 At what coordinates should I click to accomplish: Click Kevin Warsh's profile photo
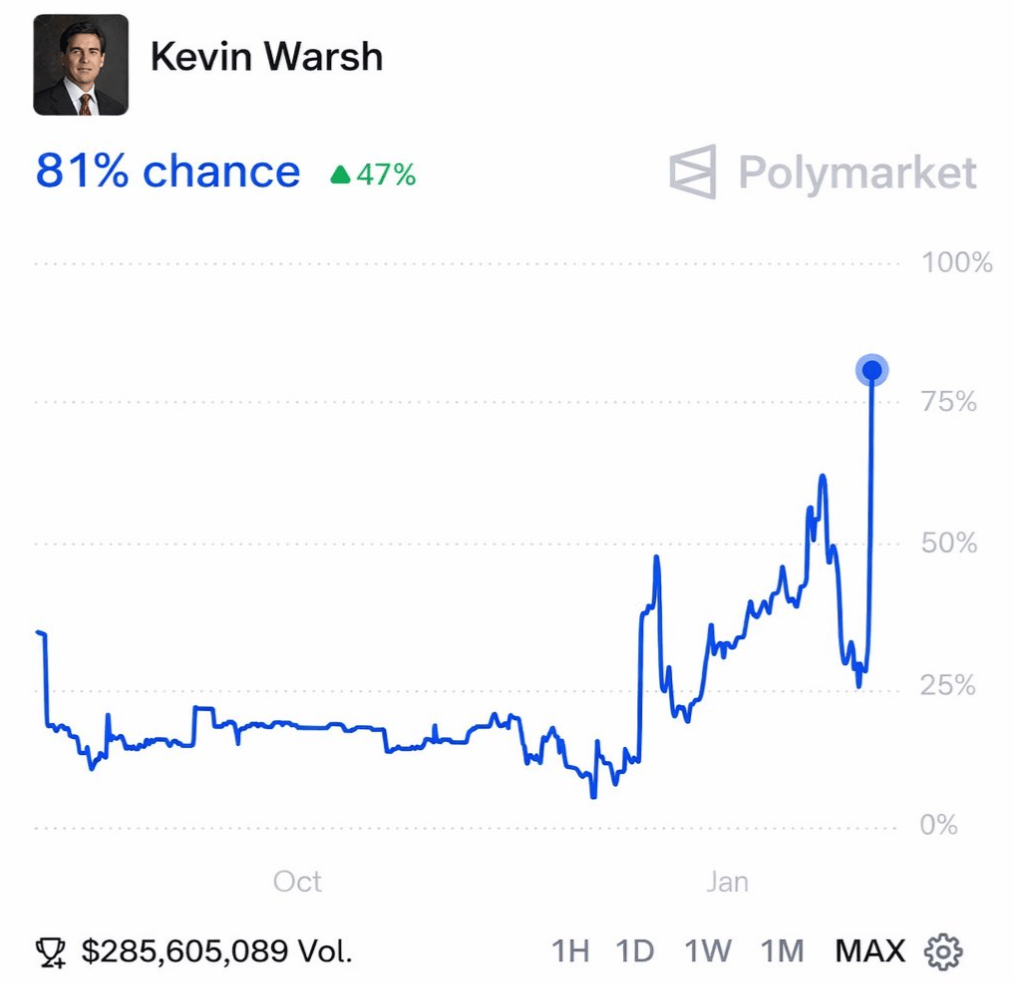pos(81,65)
